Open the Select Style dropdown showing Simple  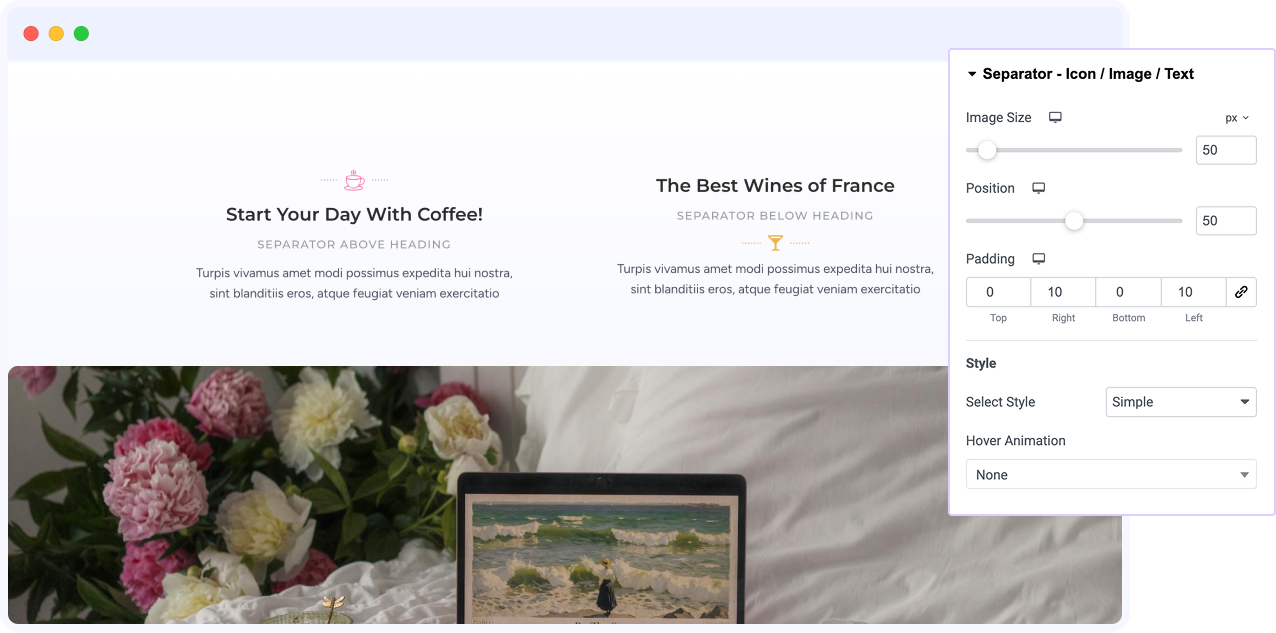tap(1181, 402)
